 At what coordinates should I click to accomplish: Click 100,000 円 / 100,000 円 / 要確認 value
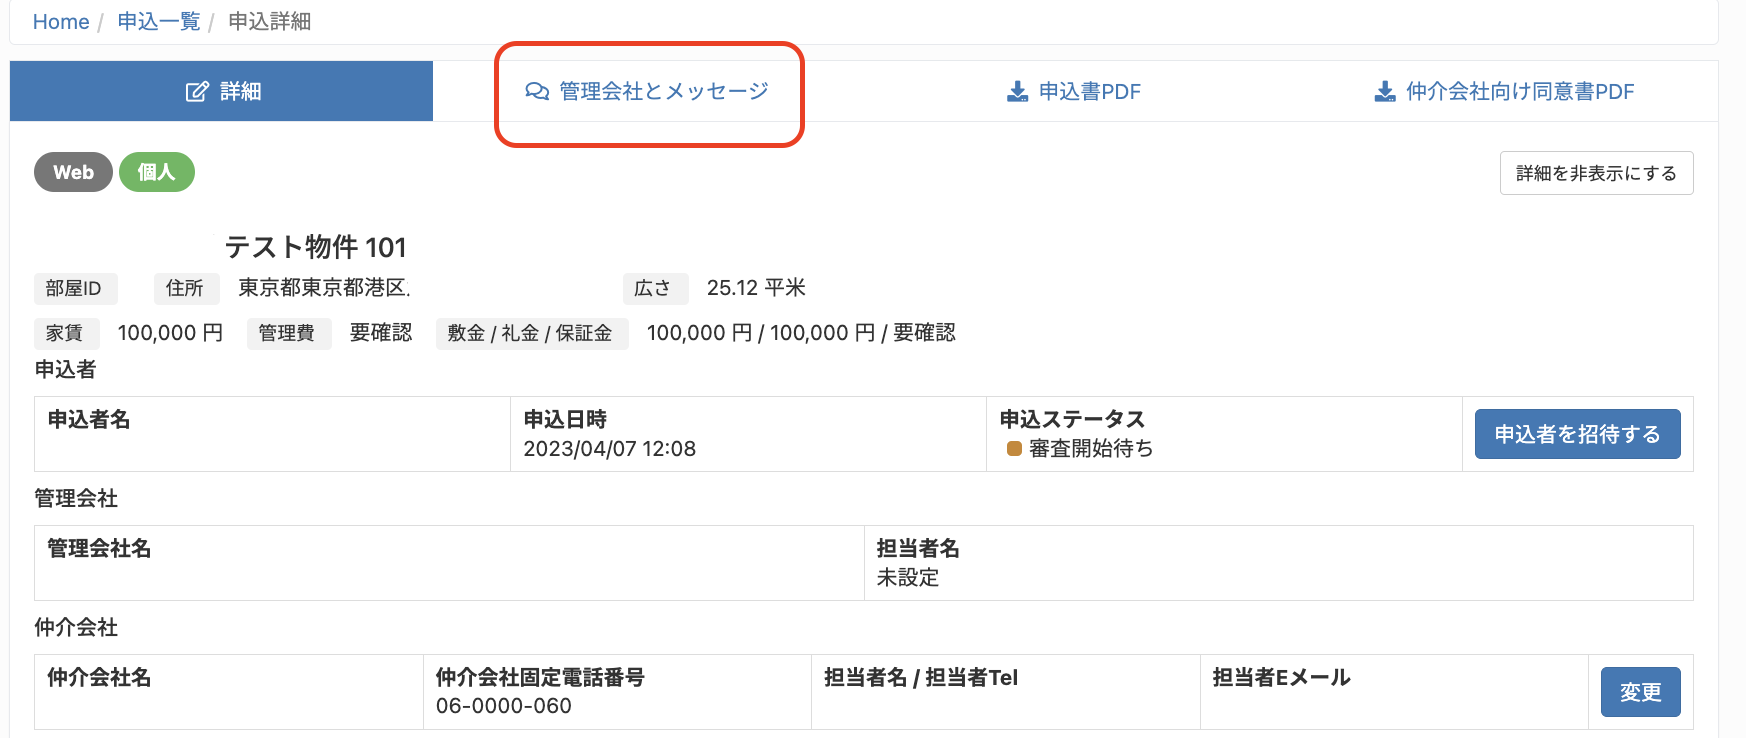[801, 333]
